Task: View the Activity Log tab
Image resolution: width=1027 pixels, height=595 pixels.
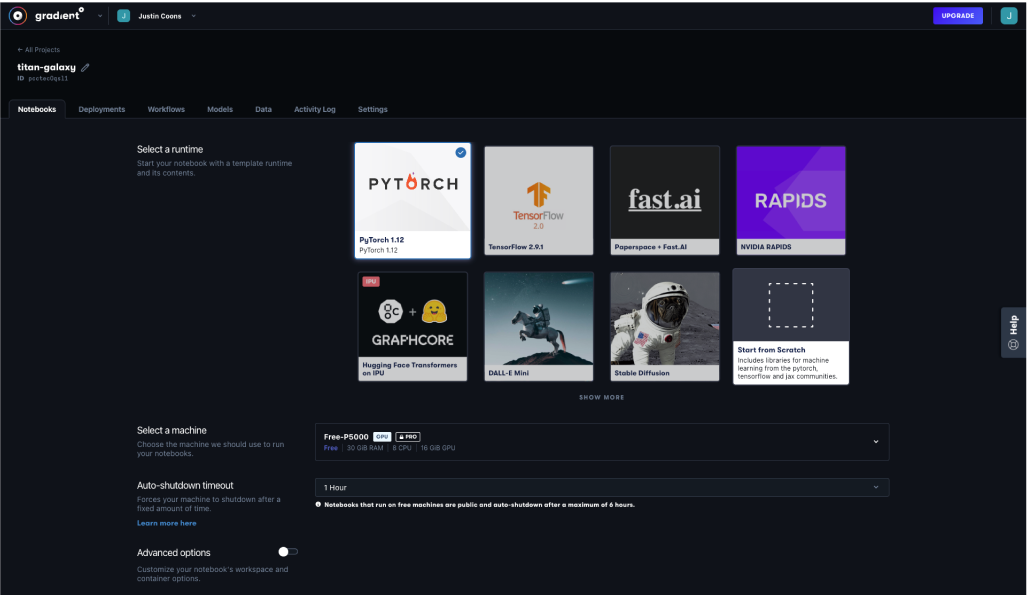Action: point(314,109)
